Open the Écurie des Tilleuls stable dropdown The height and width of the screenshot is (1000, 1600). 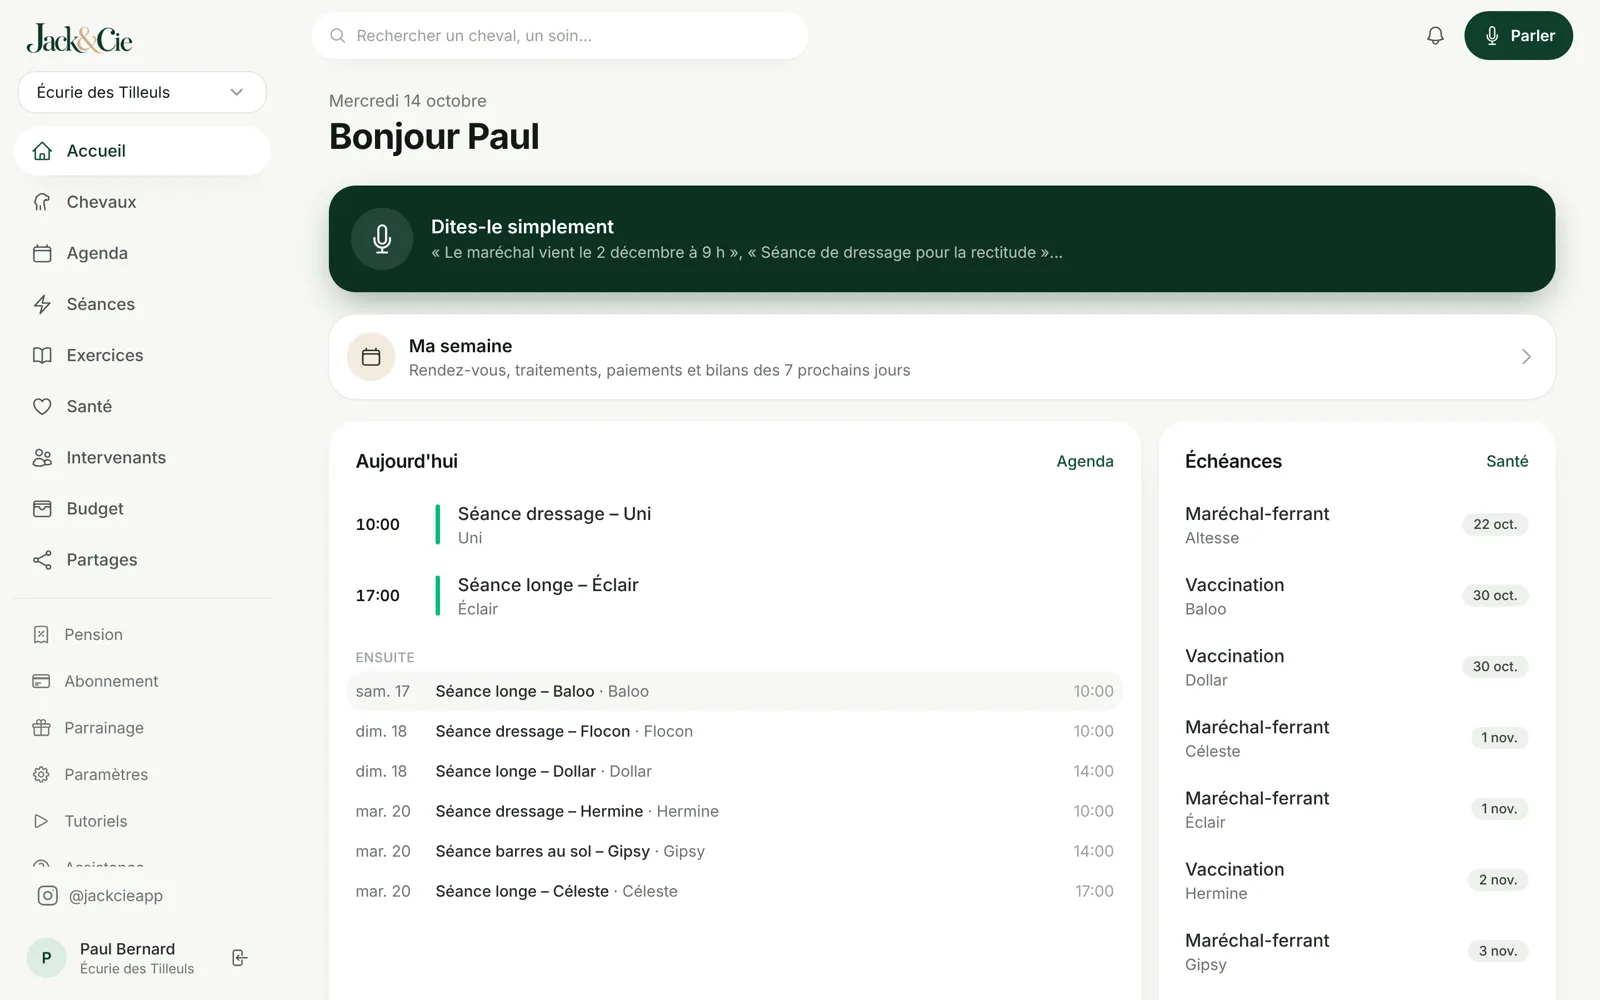(142, 92)
